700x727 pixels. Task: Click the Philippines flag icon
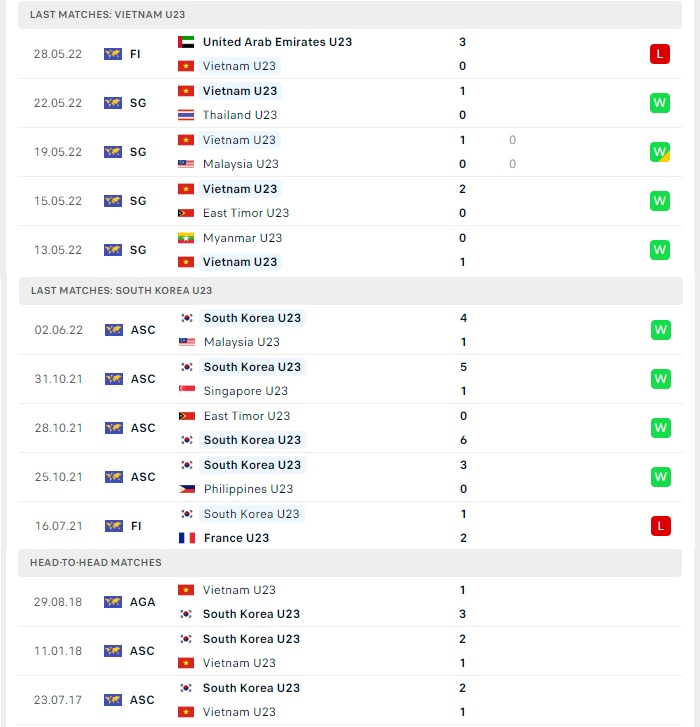pos(187,489)
